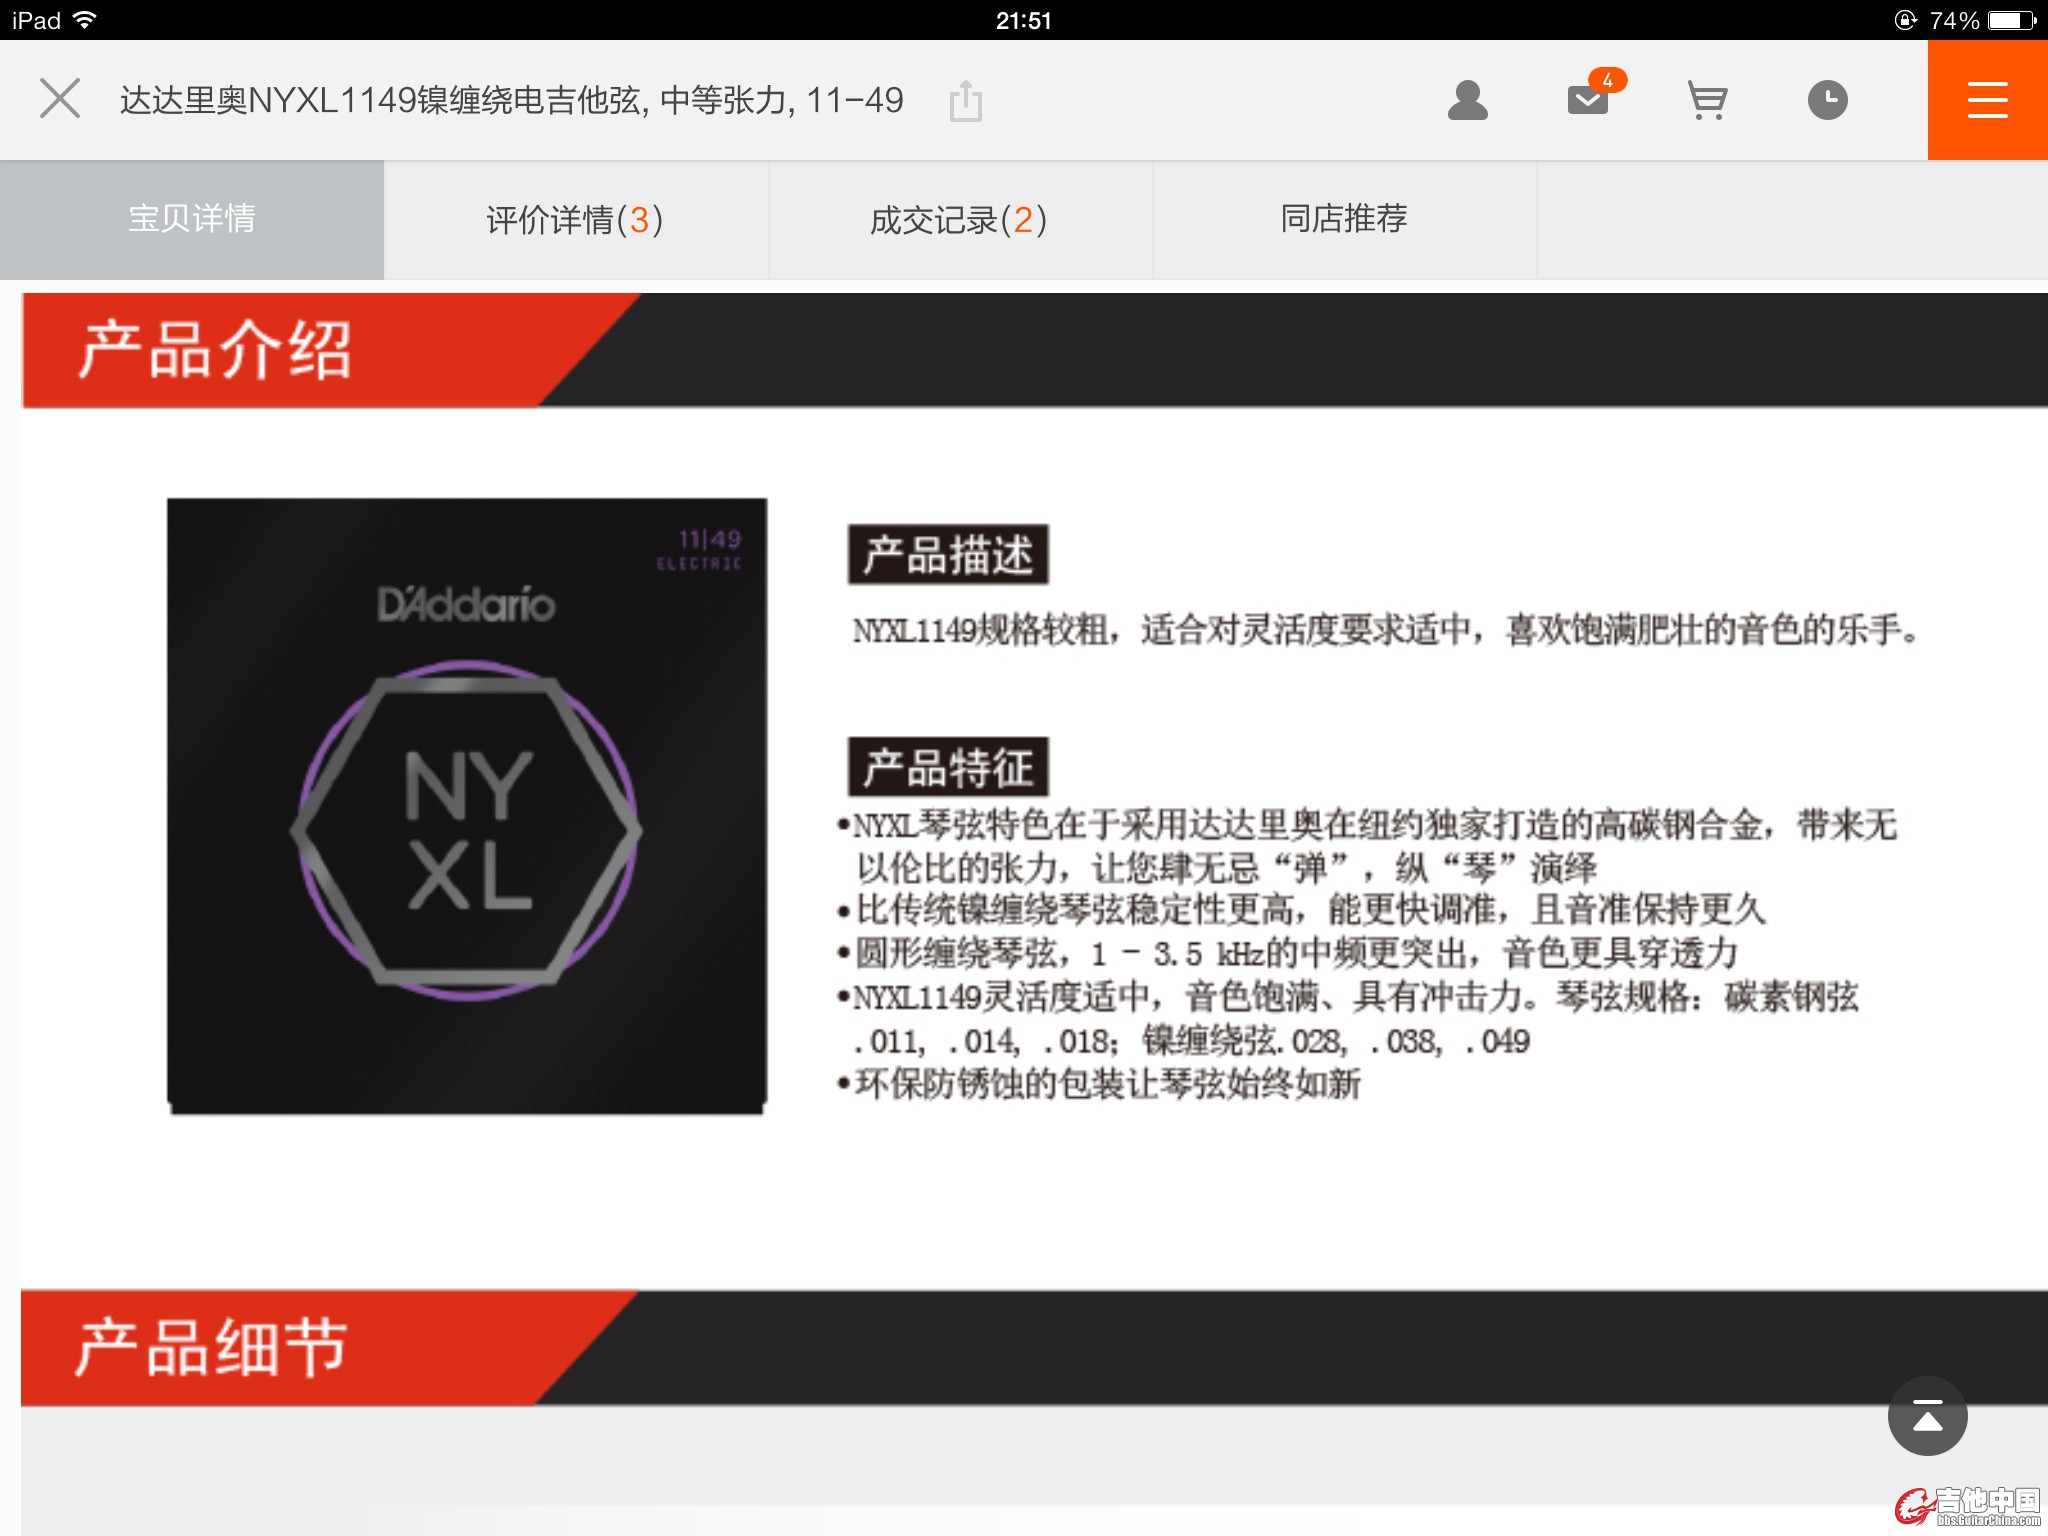Tap the 产品描述 heading label

click(948, 554)
